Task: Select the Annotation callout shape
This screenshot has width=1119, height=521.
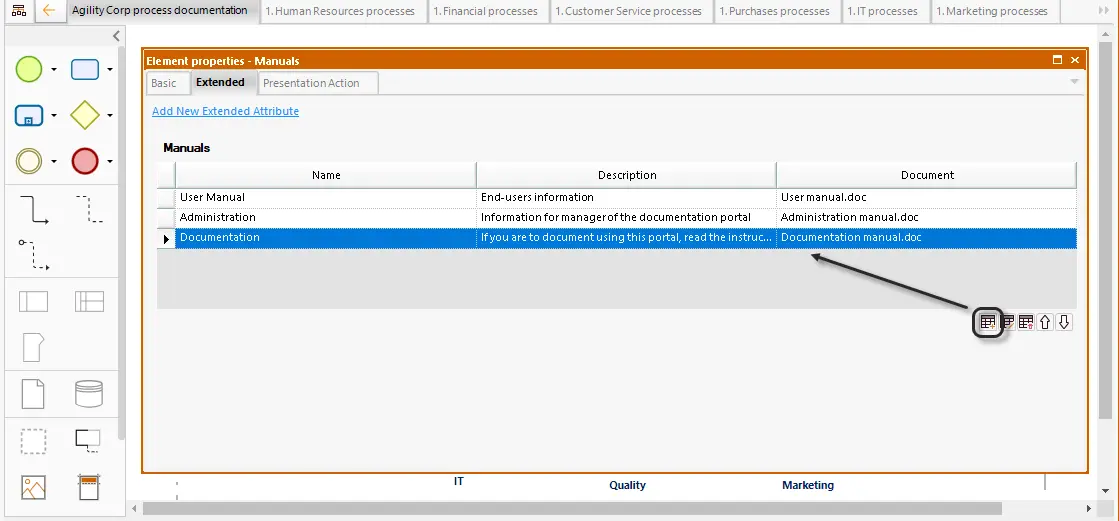Action: pos(88,440)
